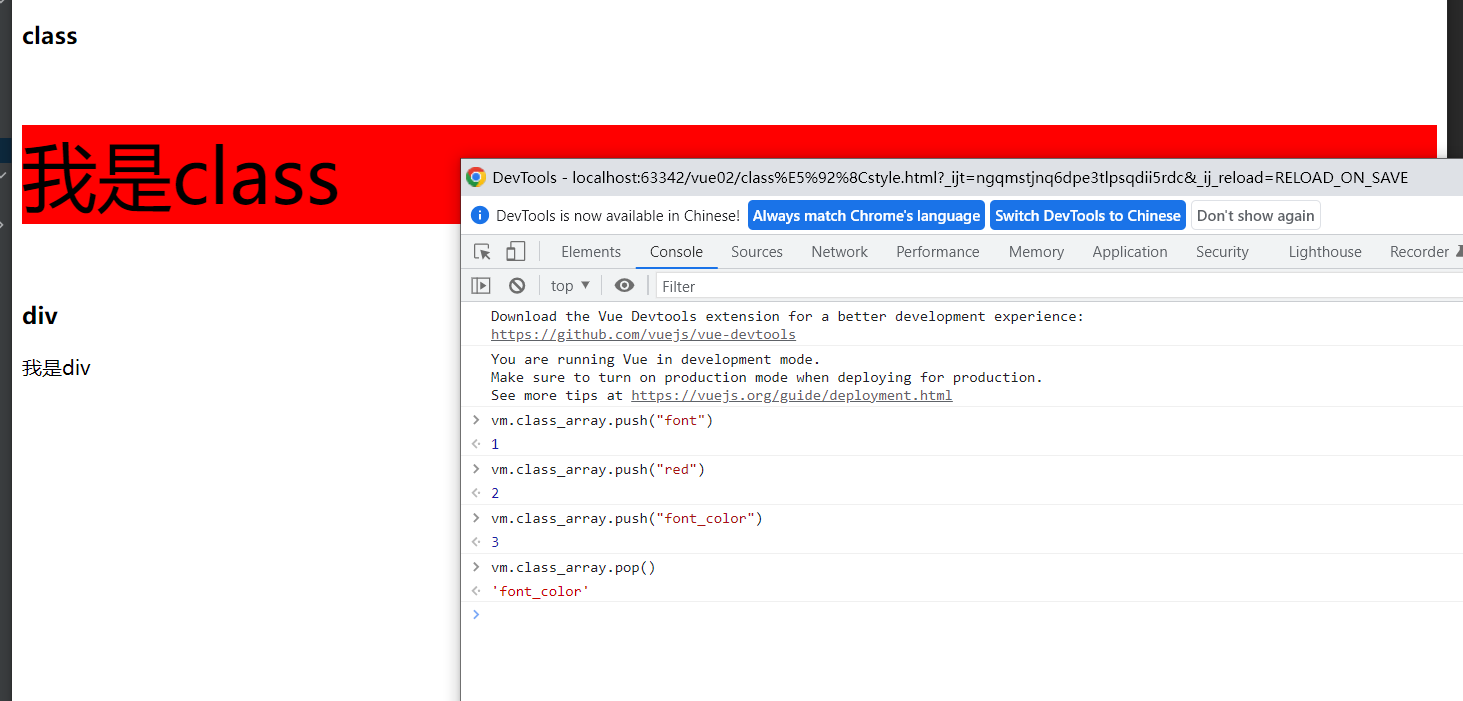Click the 我是div text on page
Screen dimensions: 1463x701
[x=56, y=368]
